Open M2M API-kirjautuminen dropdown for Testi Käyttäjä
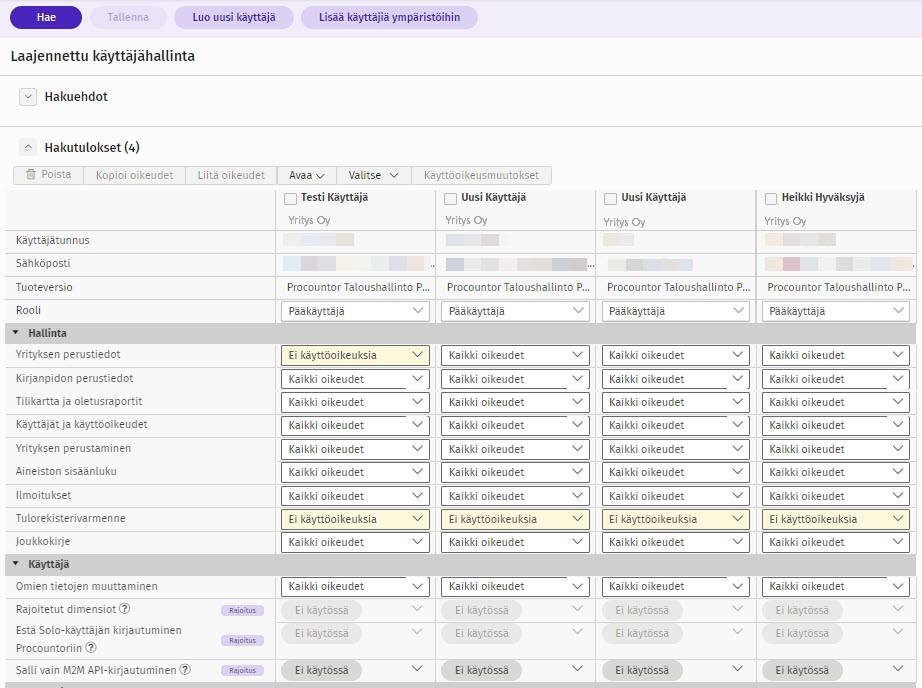 356,670
